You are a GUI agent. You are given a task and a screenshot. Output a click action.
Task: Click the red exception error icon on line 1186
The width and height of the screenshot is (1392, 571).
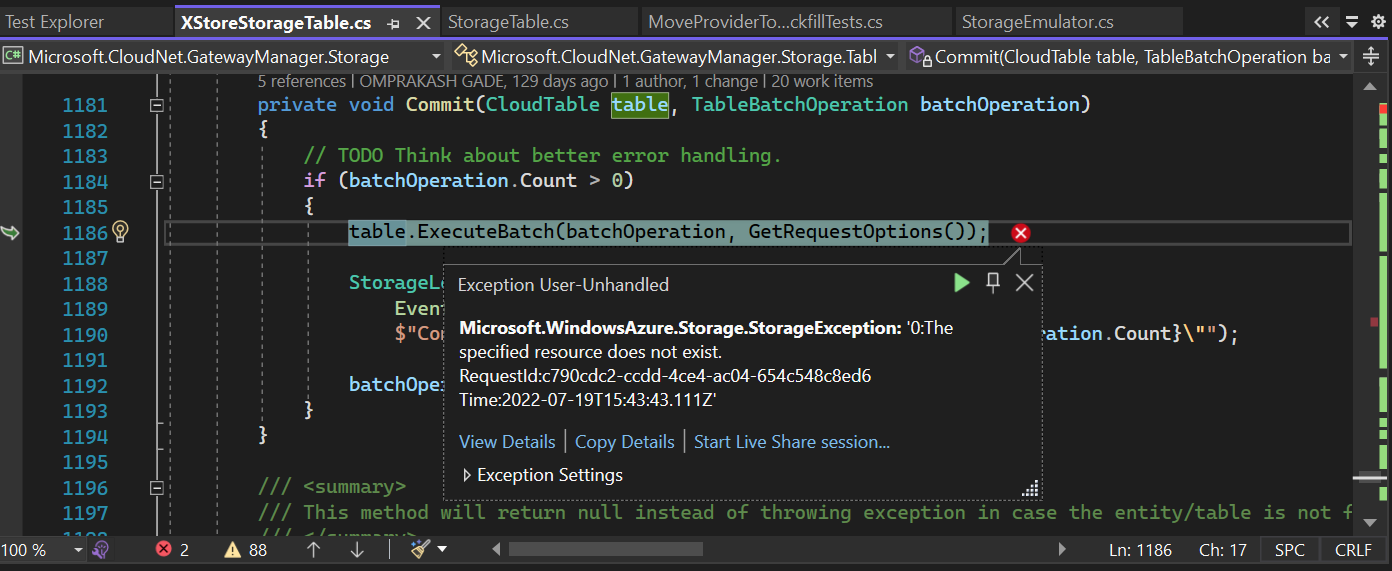1020,233
